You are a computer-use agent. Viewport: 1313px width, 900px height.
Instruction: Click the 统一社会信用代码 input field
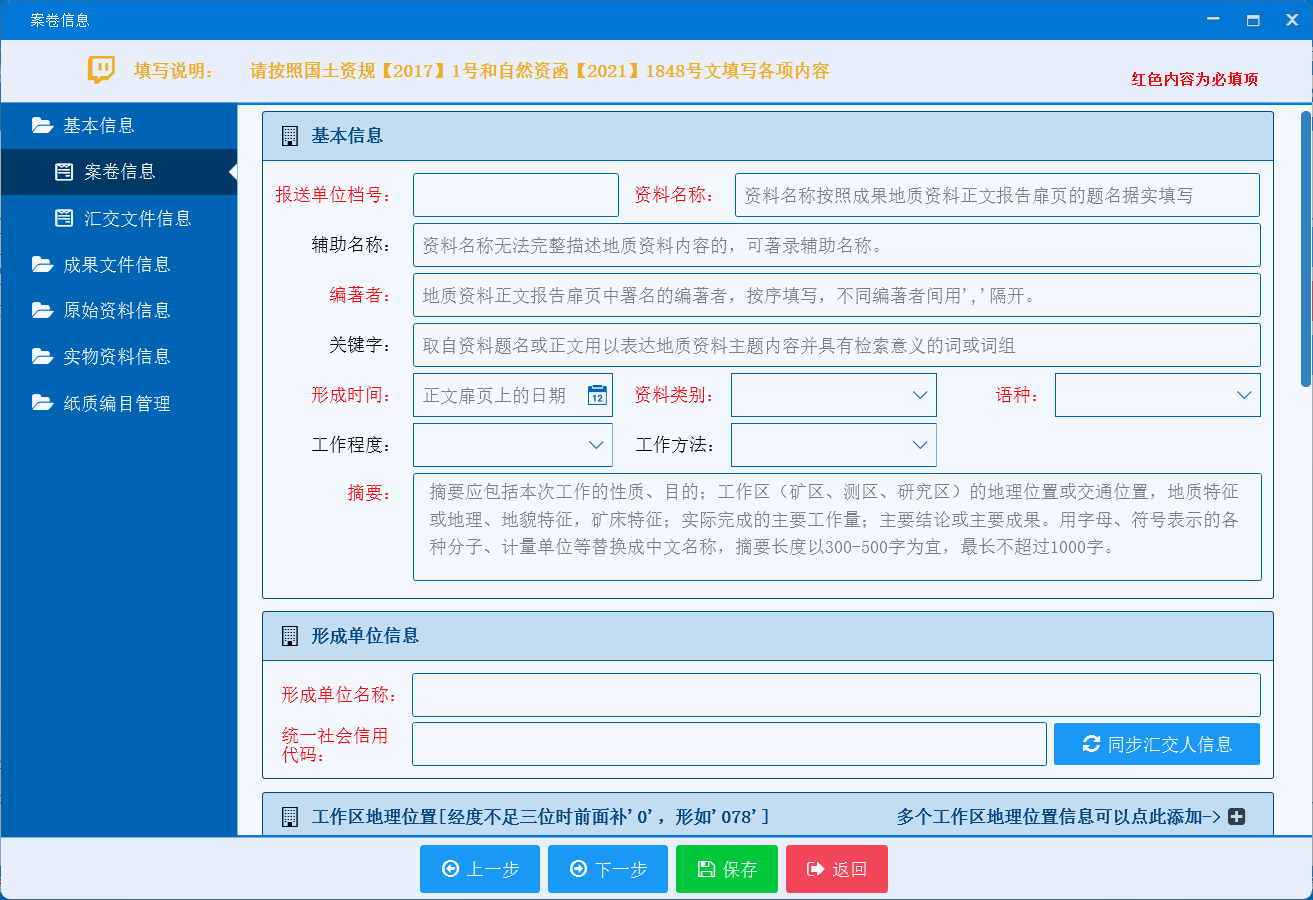coord(730,744)
